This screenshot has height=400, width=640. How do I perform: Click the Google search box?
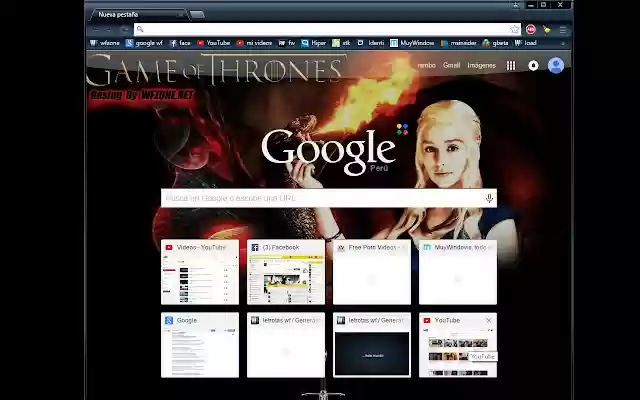[329, 198]
